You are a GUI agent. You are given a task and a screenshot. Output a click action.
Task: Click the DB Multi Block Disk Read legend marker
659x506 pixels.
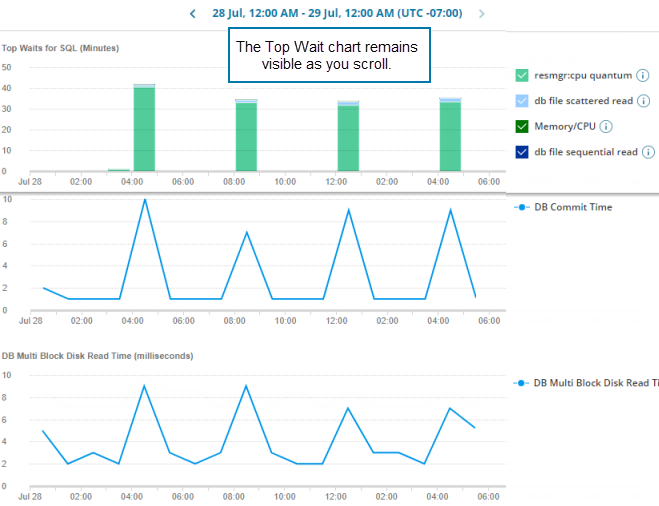click(520, 383)
